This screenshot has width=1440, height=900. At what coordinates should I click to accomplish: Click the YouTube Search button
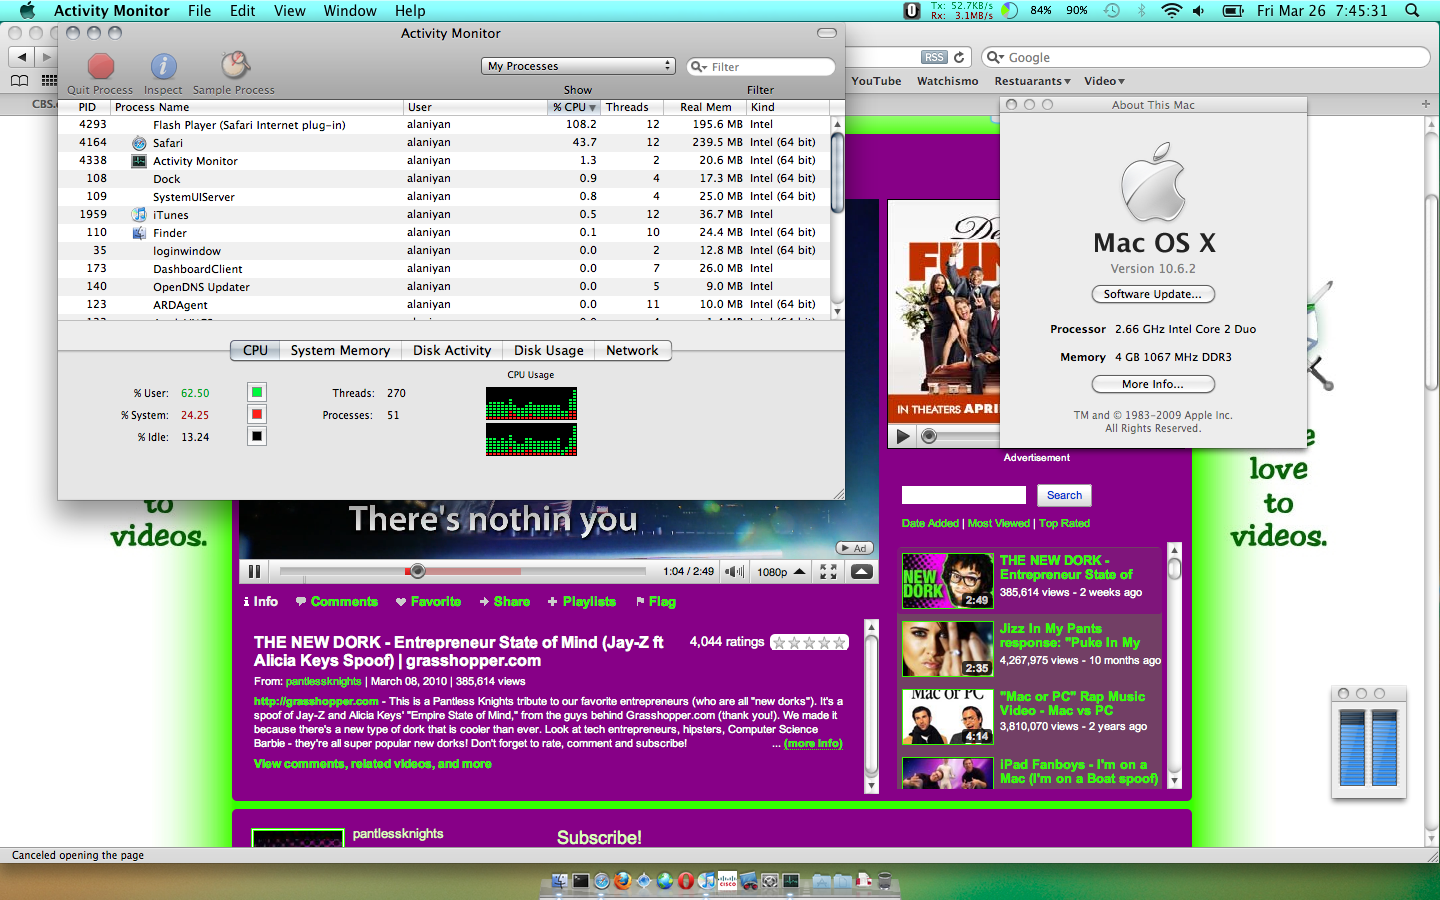click(x=1064, y=495)
